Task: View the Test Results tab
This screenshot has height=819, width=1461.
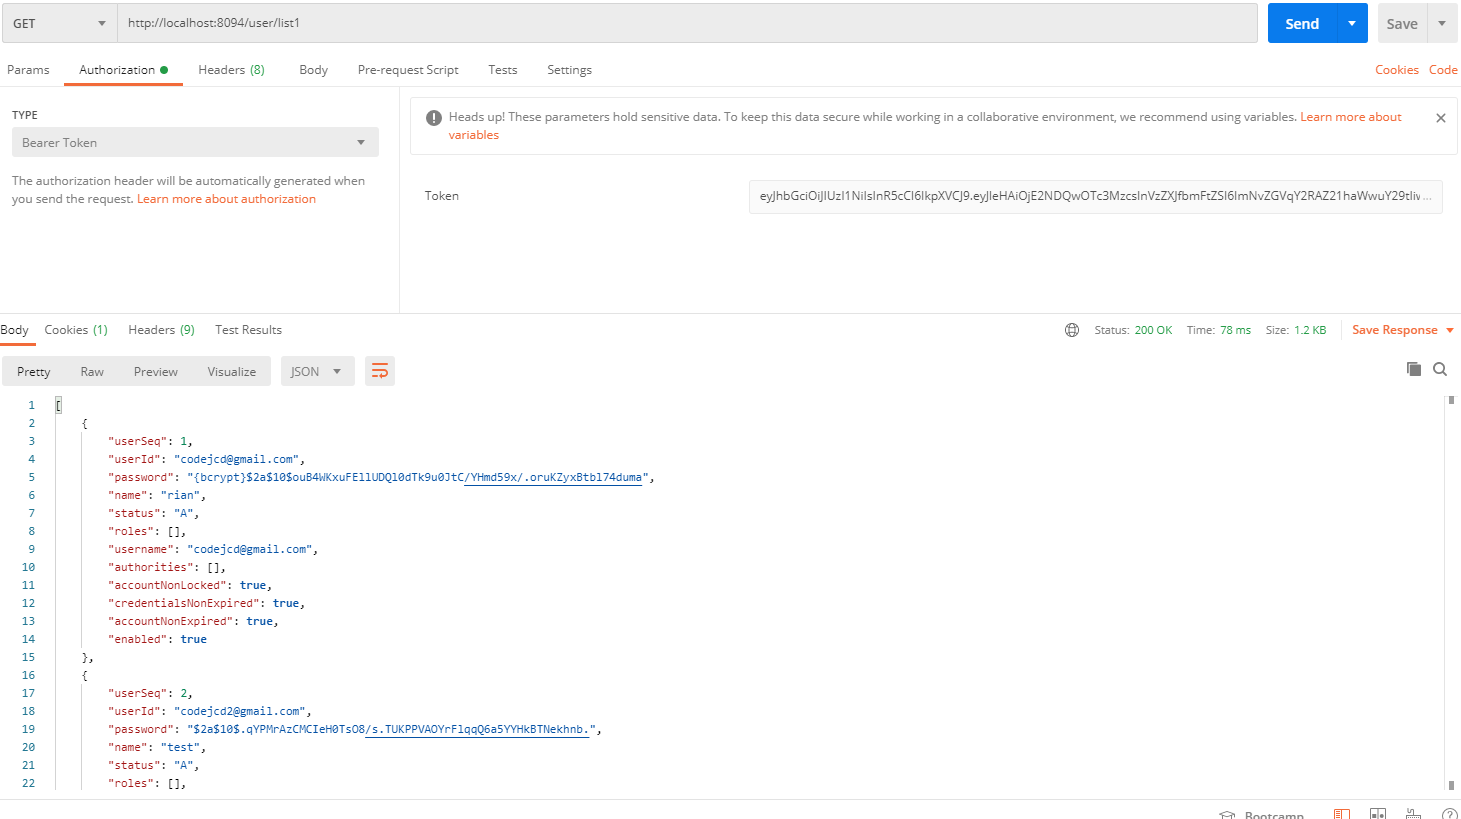Action: click(x=248, y=330)
